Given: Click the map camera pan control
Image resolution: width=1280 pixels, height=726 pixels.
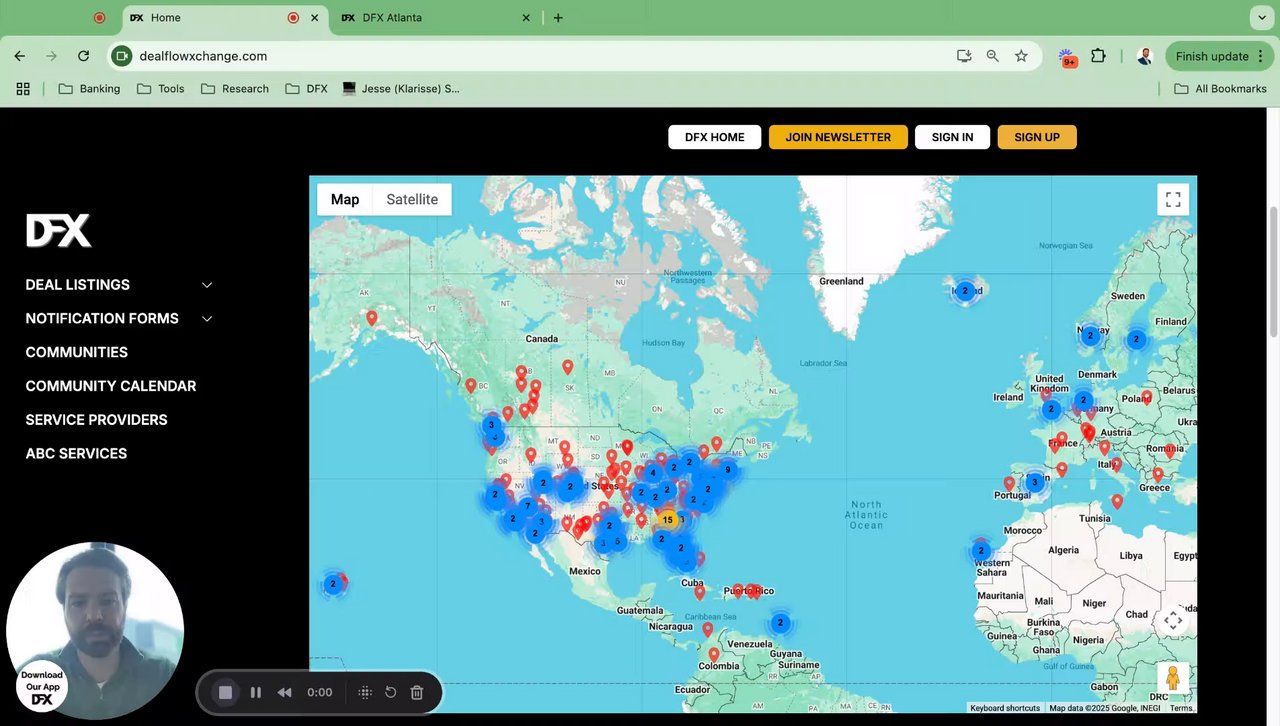Looking at the screenshot, I should (x=1173, y=621).
